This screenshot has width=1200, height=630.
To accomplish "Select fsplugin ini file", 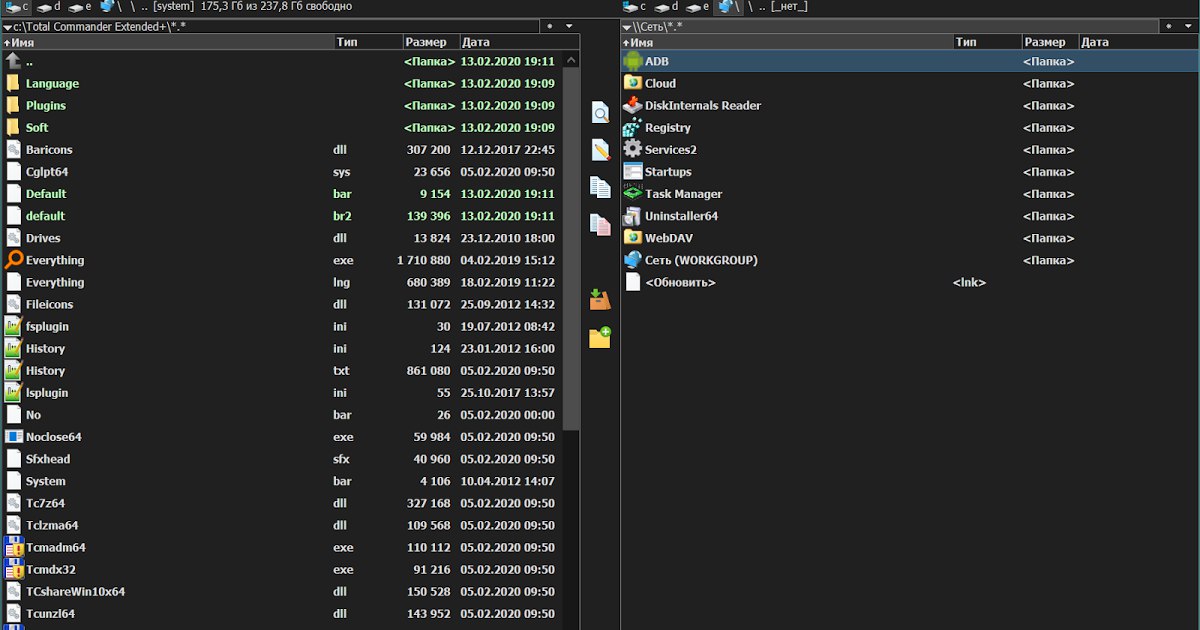I will [282, 326].
